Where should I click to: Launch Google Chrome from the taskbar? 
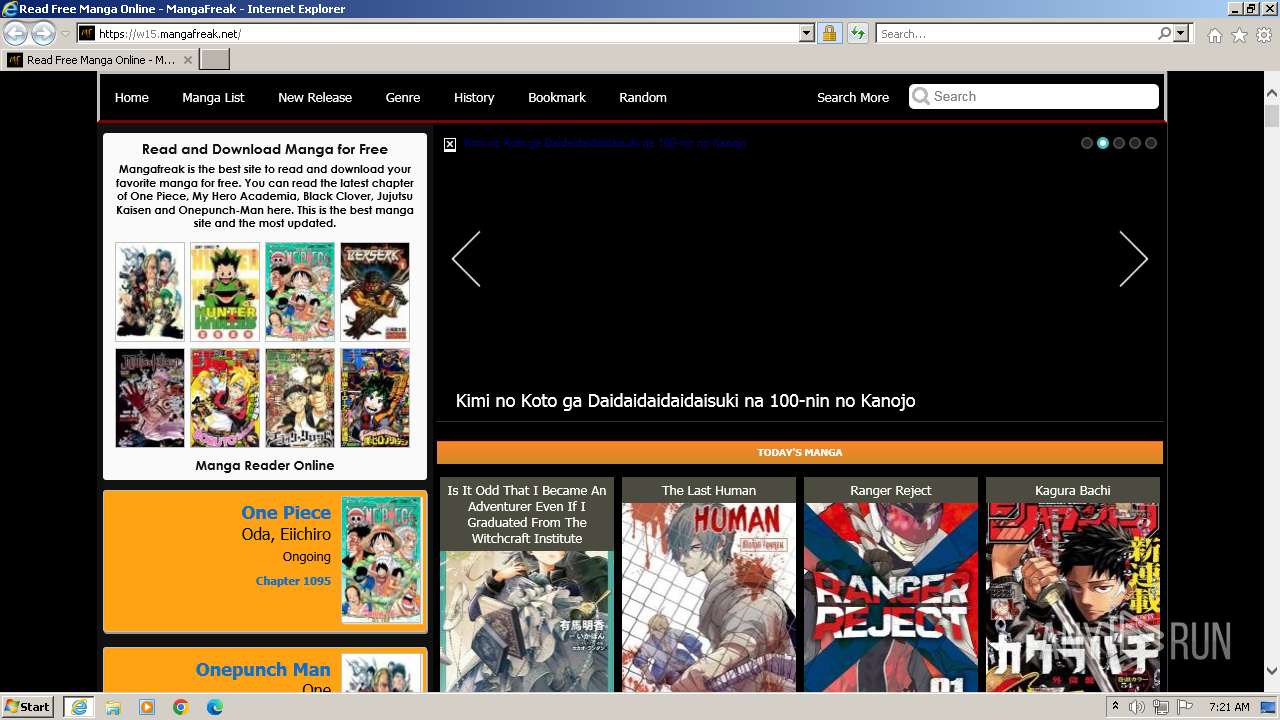click(x=181, y=707)
